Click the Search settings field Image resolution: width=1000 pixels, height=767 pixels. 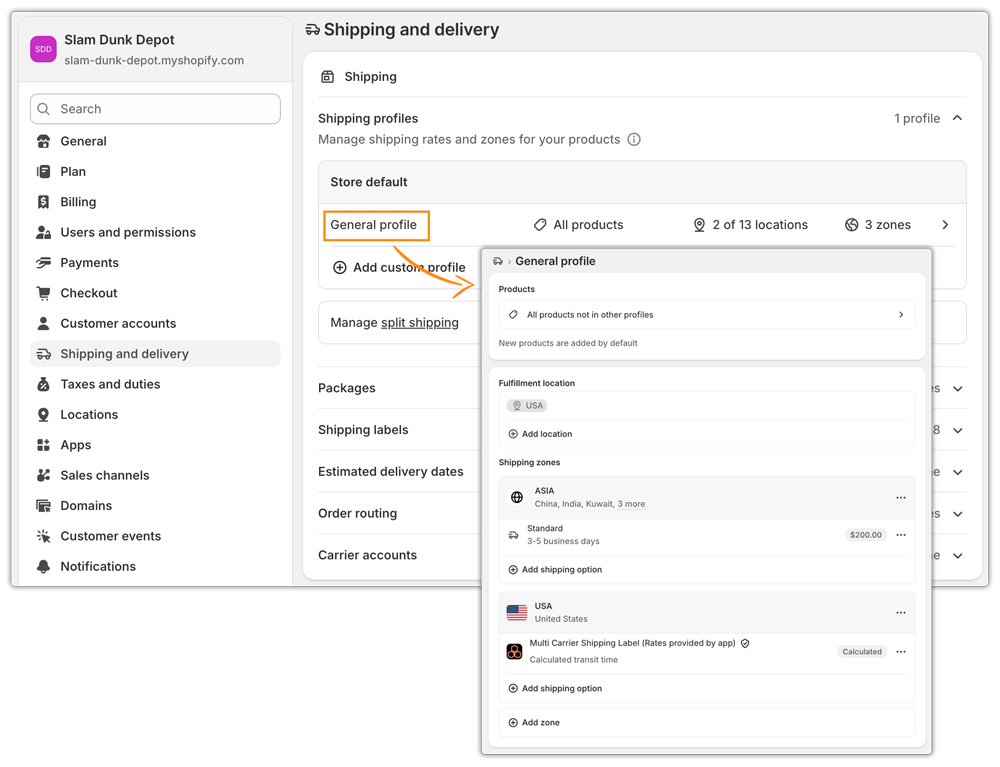[x=155, y=109]
